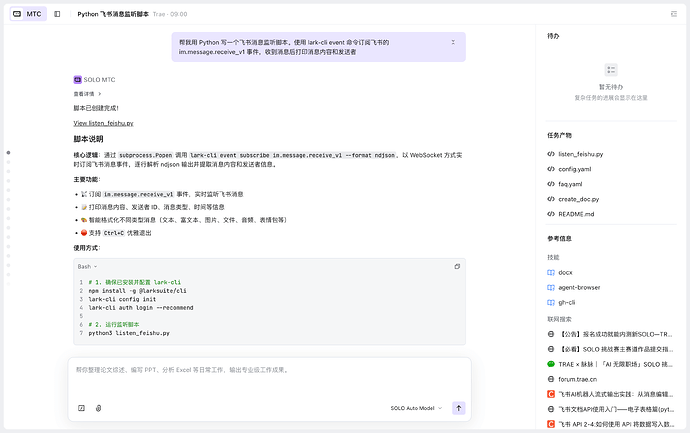This screenshot has width=690, height=433.
Task: Click book icon beside docx
Action: click(x=551, y=272)
